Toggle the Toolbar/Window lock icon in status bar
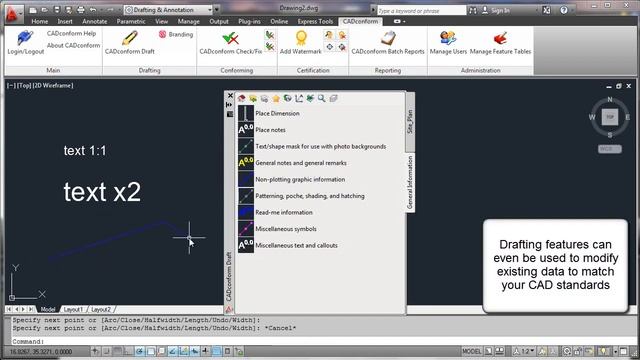This screenshot has height=360, width=640. tap(578, 351)
